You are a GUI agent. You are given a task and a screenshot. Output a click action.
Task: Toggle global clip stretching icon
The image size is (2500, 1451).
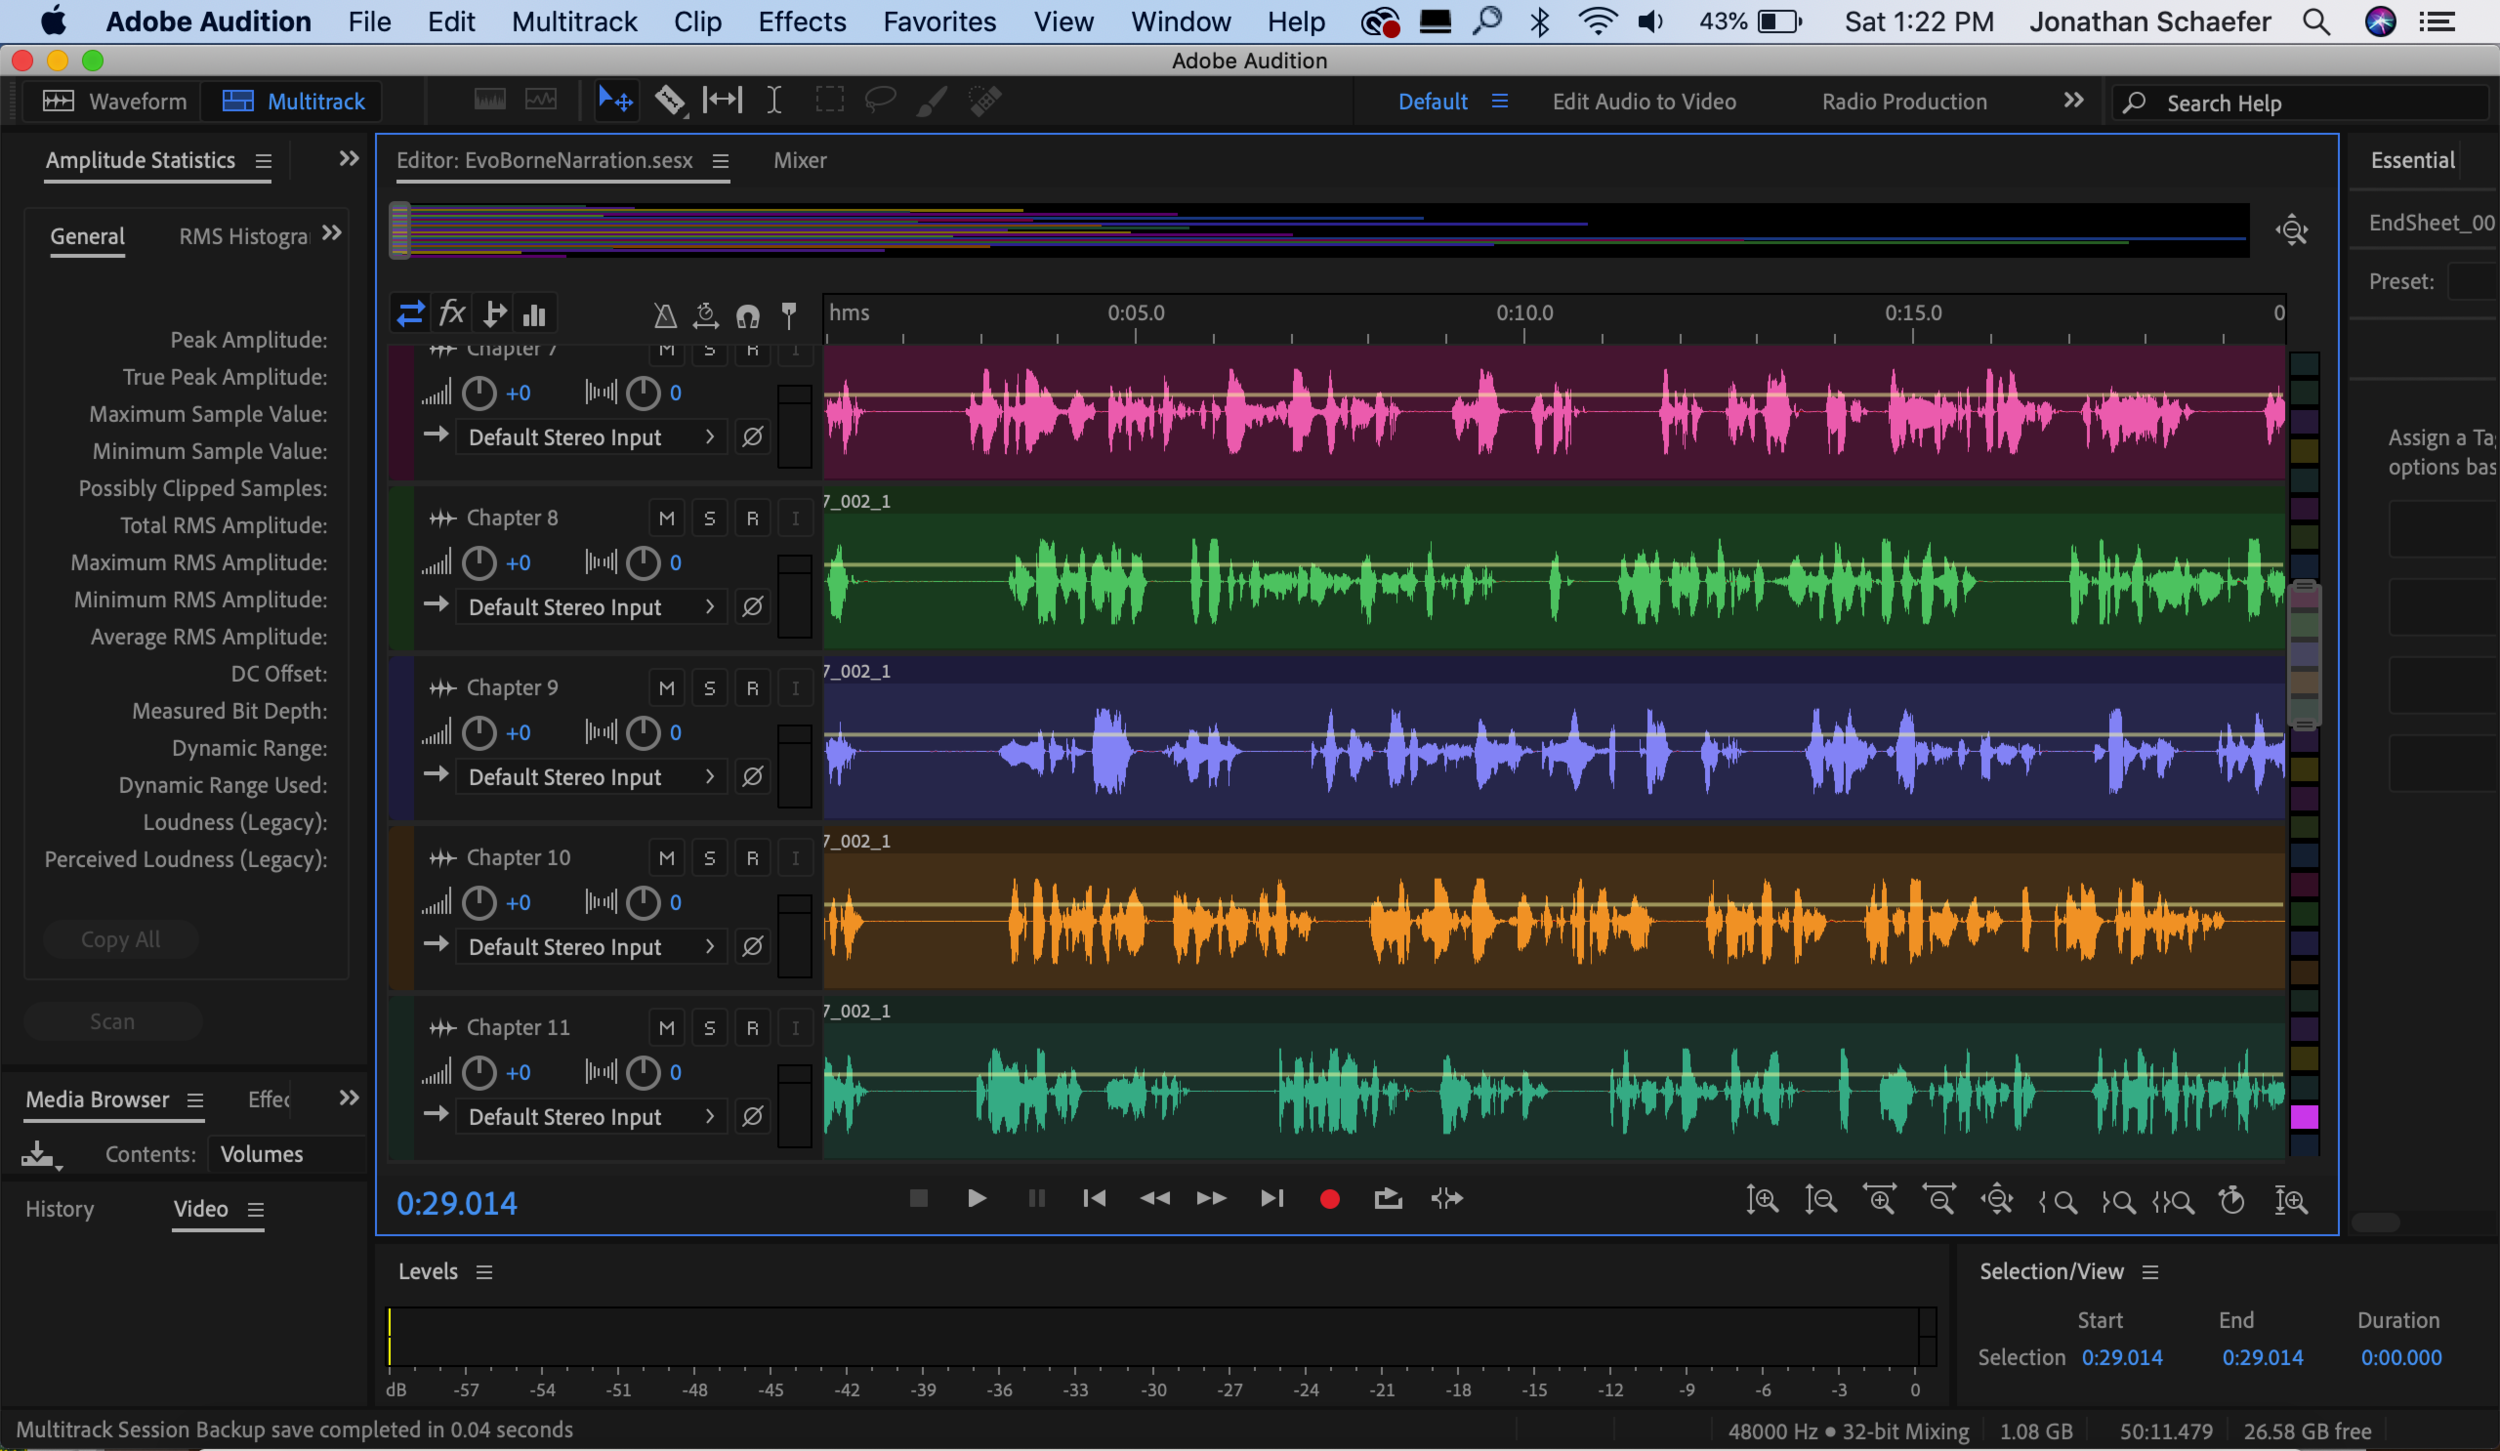click(706, 316)
